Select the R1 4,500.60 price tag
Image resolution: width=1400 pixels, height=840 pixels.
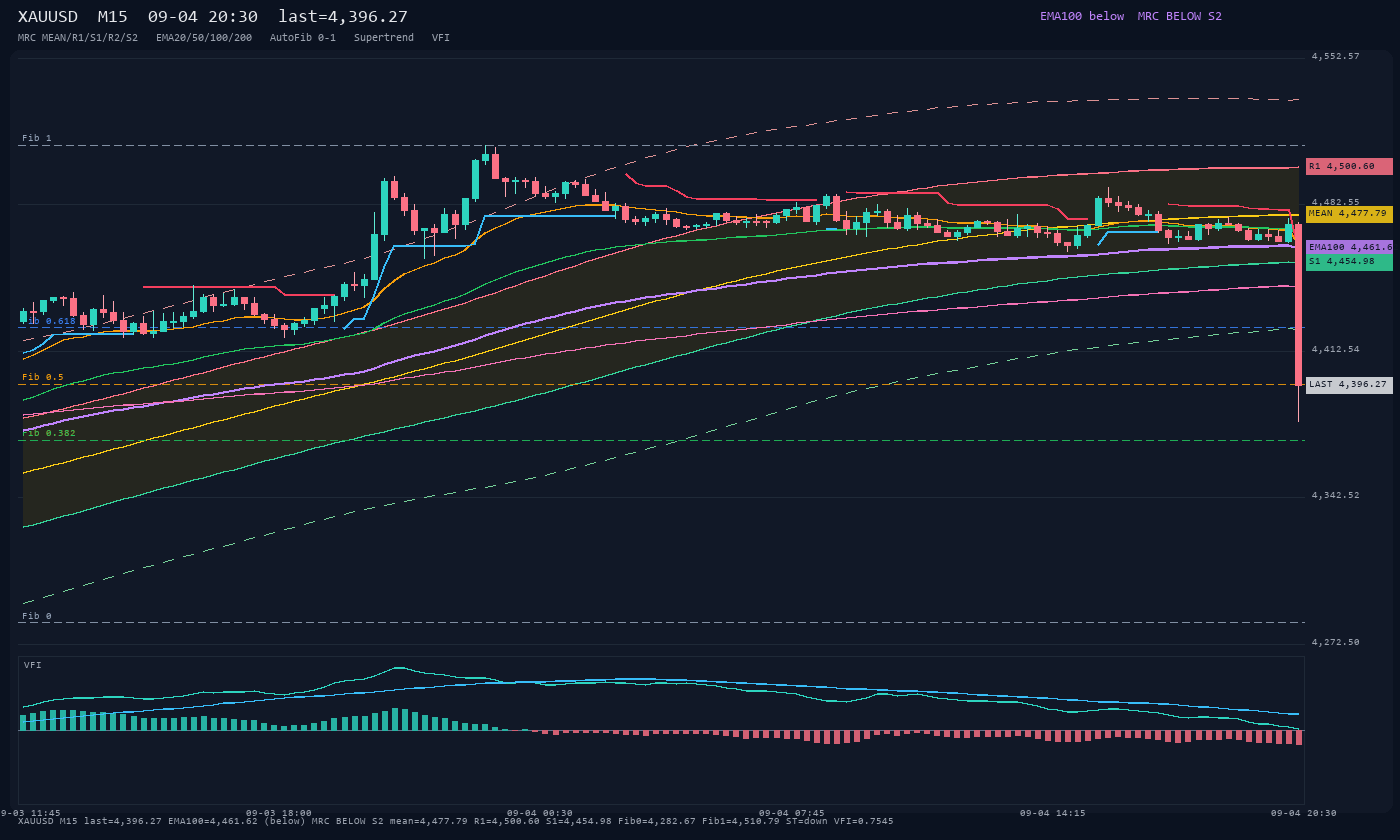[1349, 166]
